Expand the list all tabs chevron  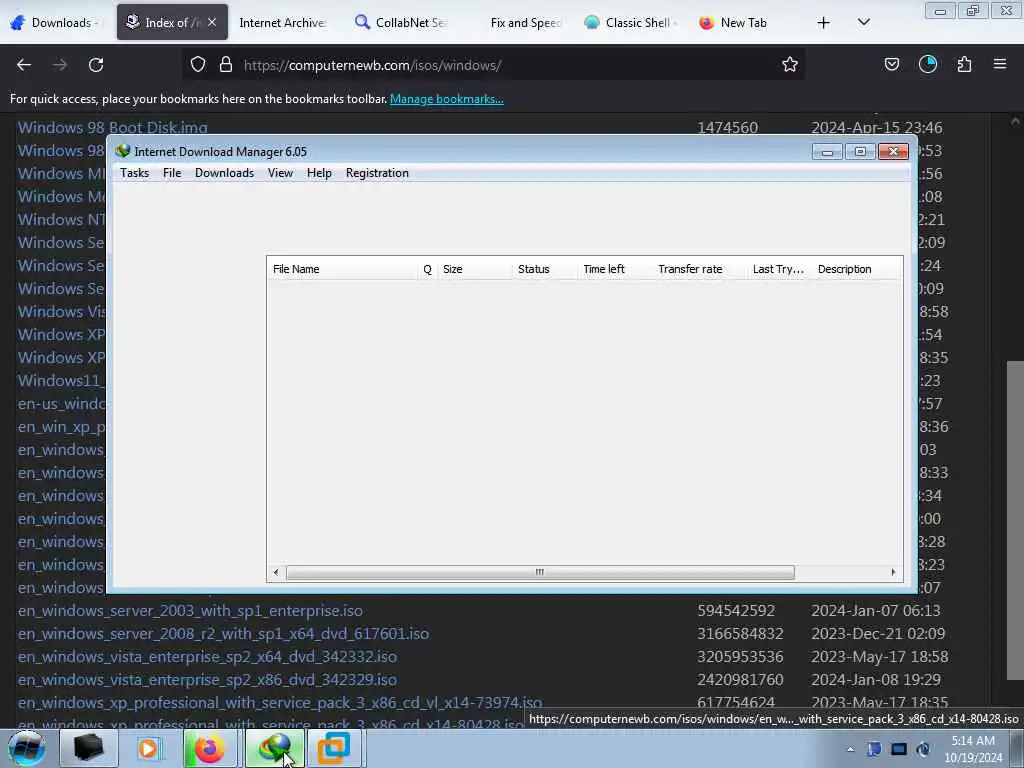click(x=863, y=23)
